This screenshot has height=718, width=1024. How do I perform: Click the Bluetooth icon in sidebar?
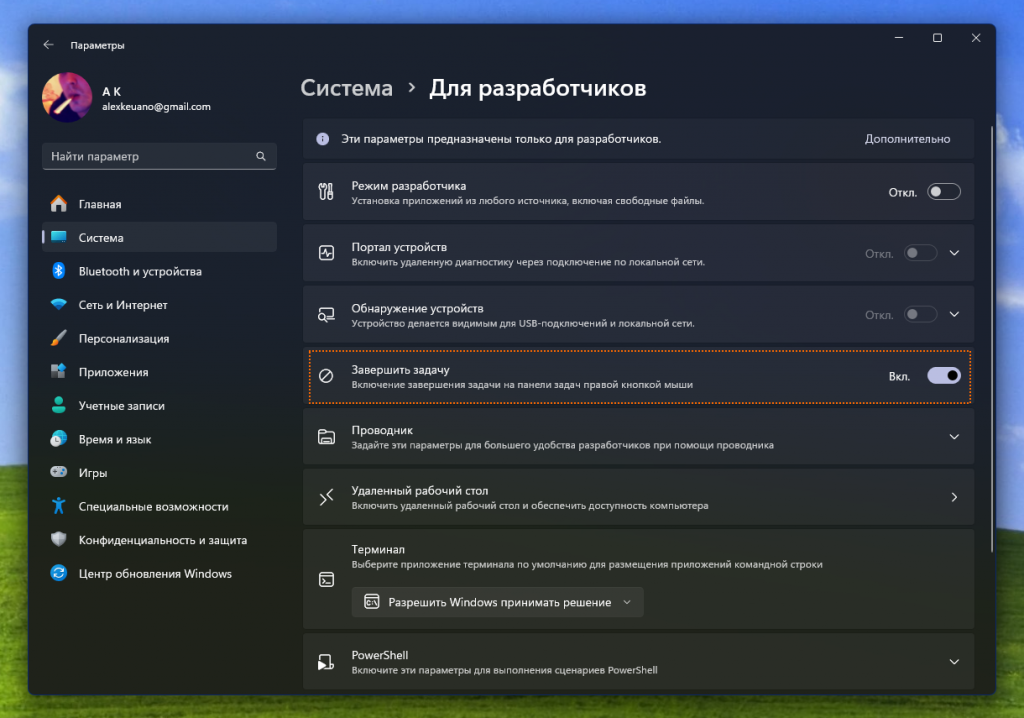point(59,271)
